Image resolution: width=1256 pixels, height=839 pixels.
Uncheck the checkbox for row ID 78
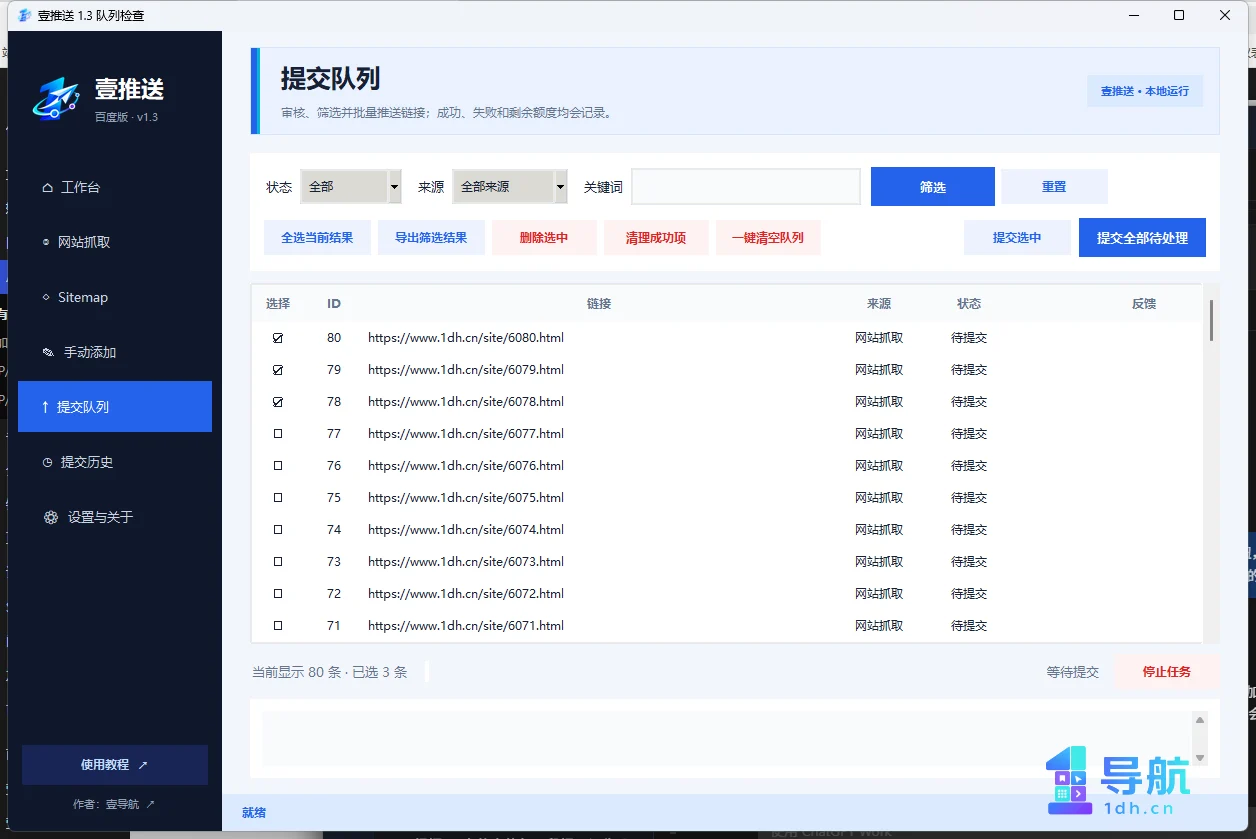[278, 402]
